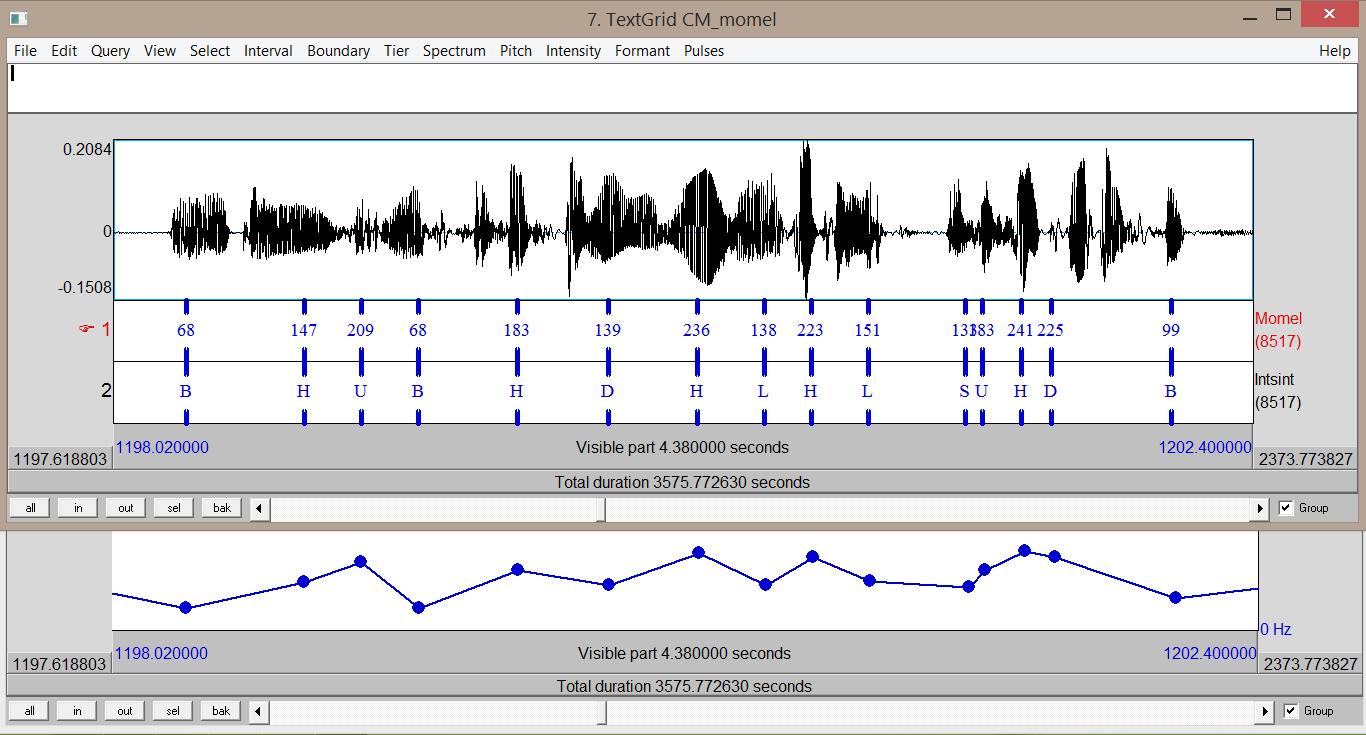The image size is (1366, 735).
Task: Select Momel point labeled 147
Action: [304, 330]
